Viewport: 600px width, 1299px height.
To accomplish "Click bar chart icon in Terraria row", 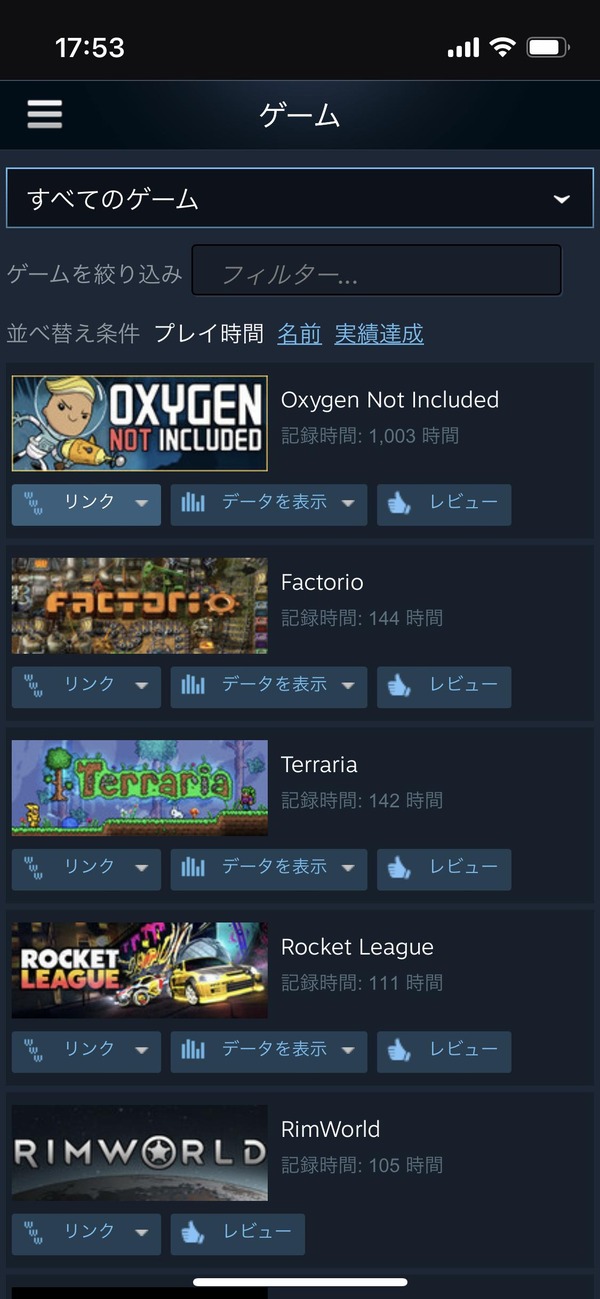I will click(193, 868).
